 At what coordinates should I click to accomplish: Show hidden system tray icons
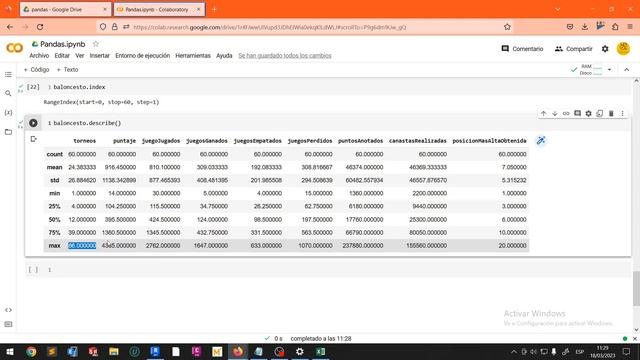tap(514, 351)
